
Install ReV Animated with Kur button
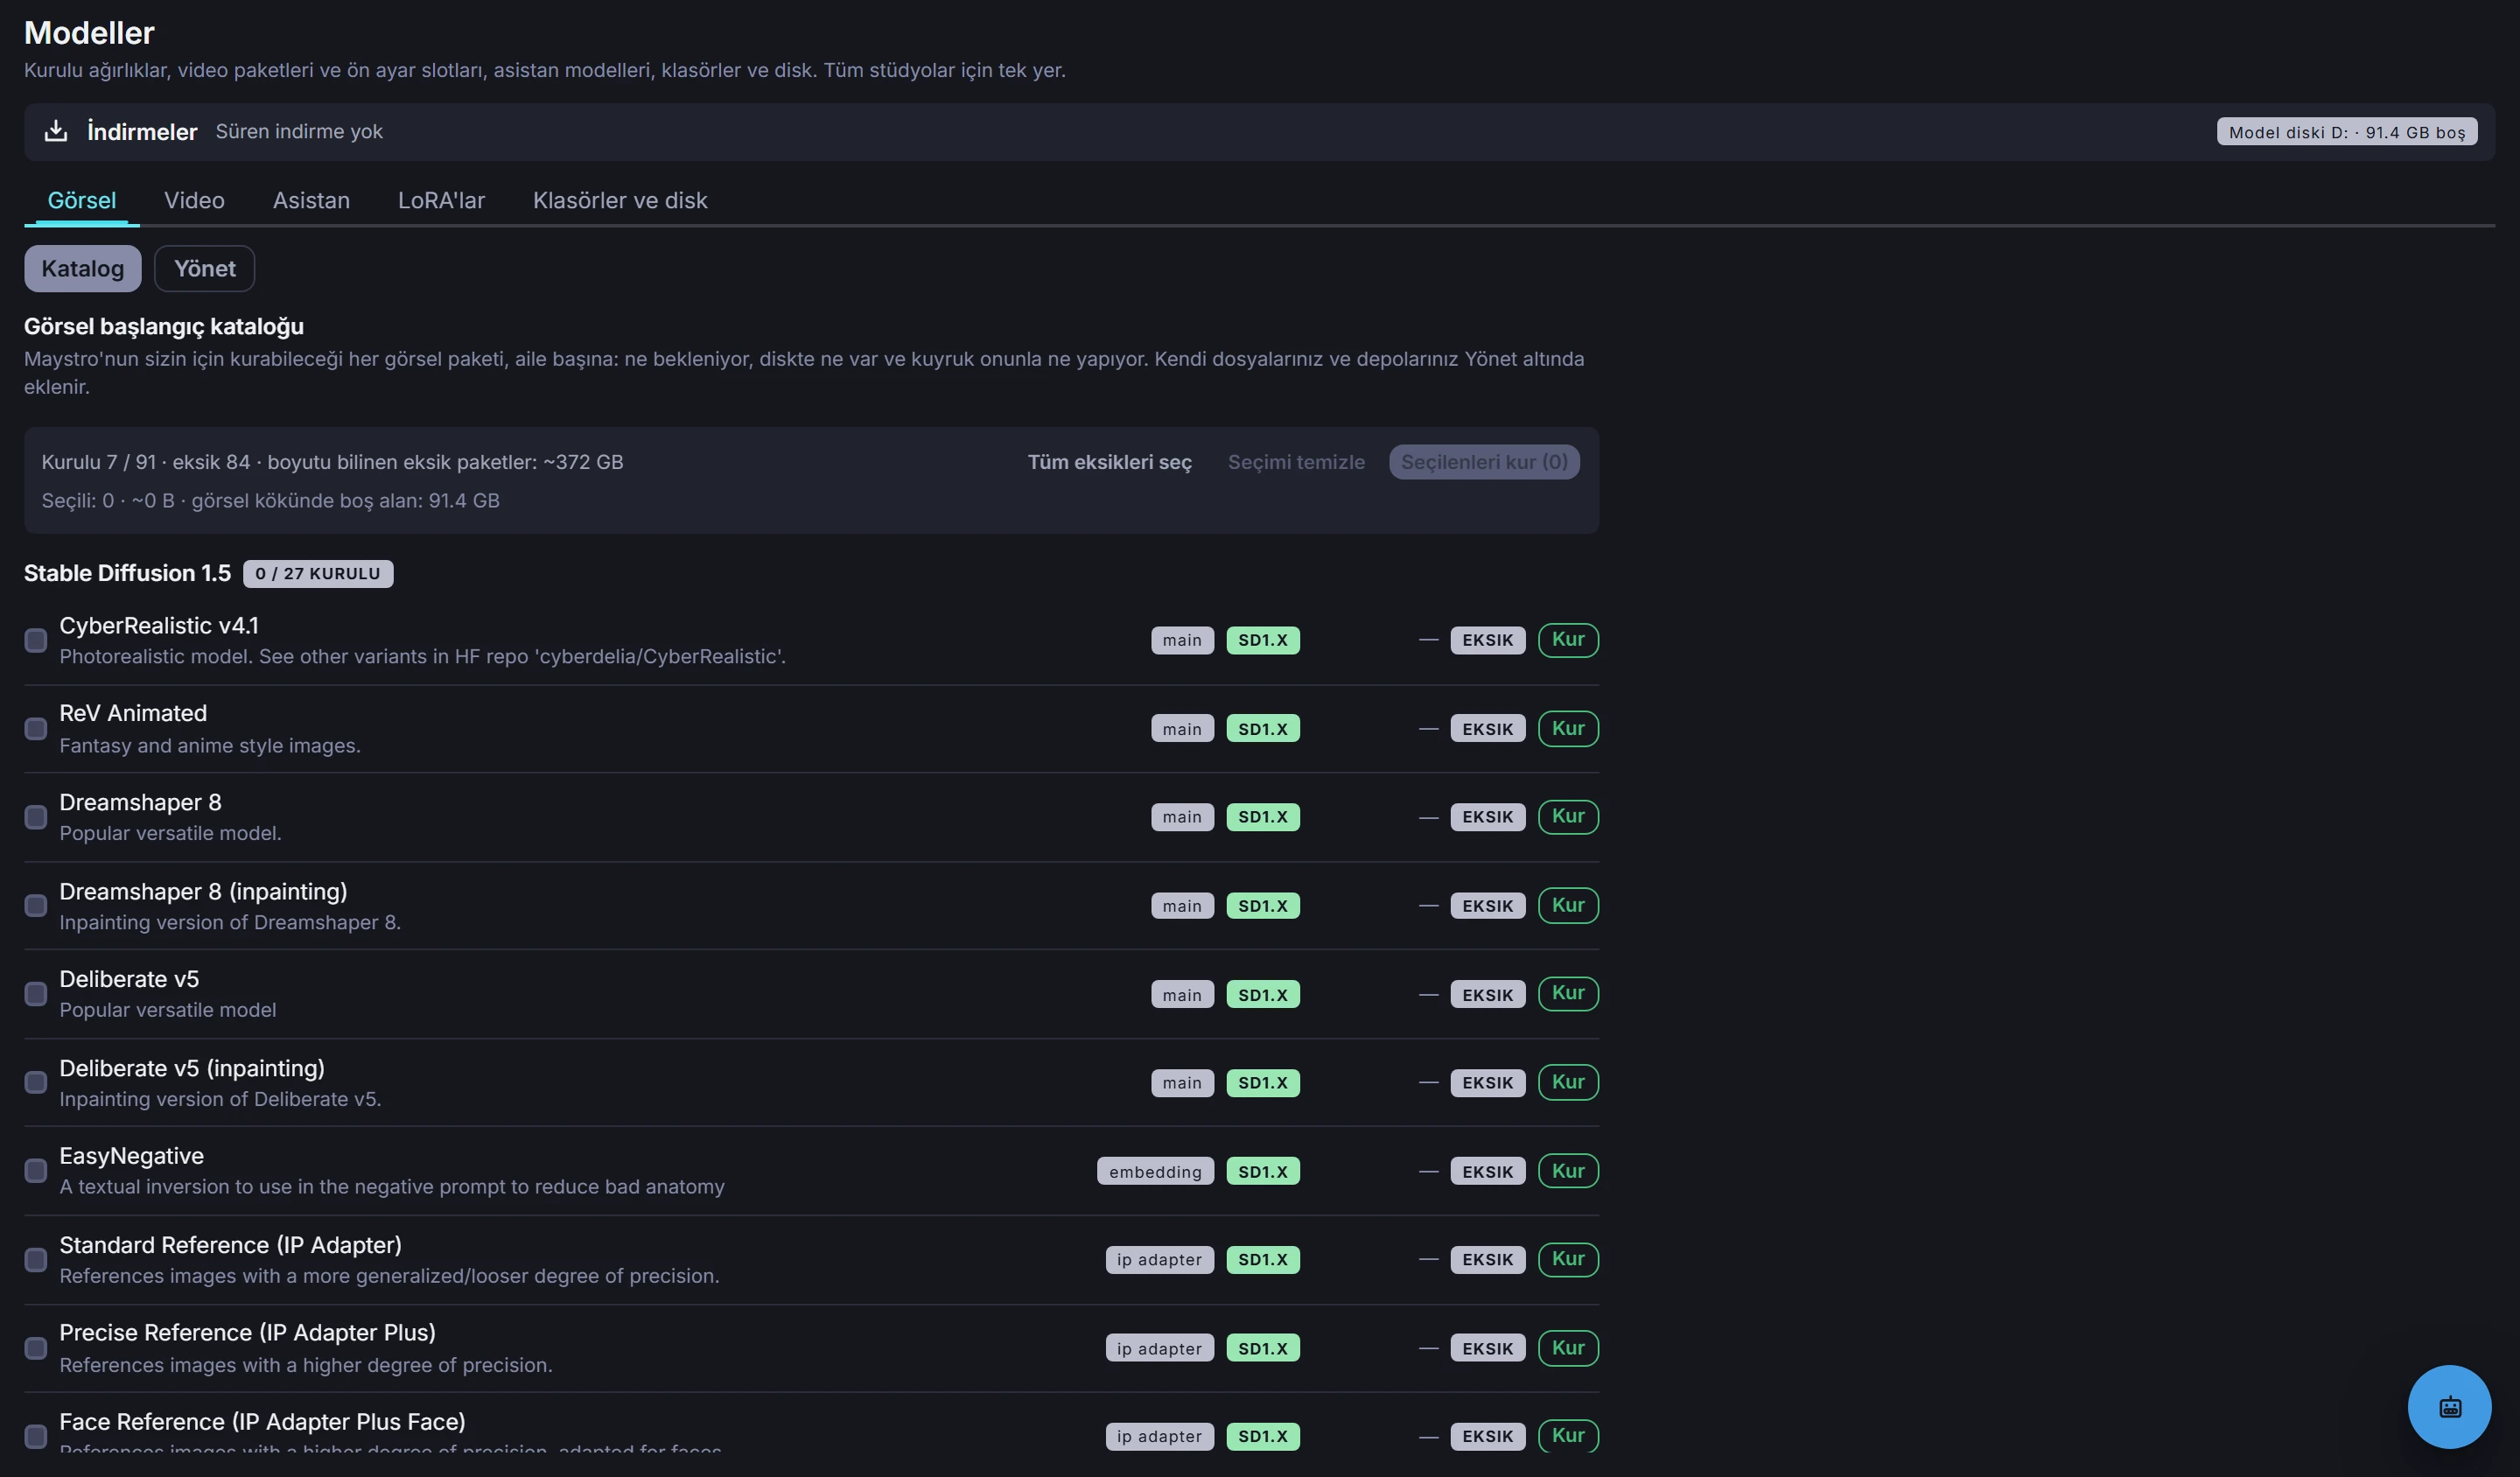click(x=1568, y=729)
